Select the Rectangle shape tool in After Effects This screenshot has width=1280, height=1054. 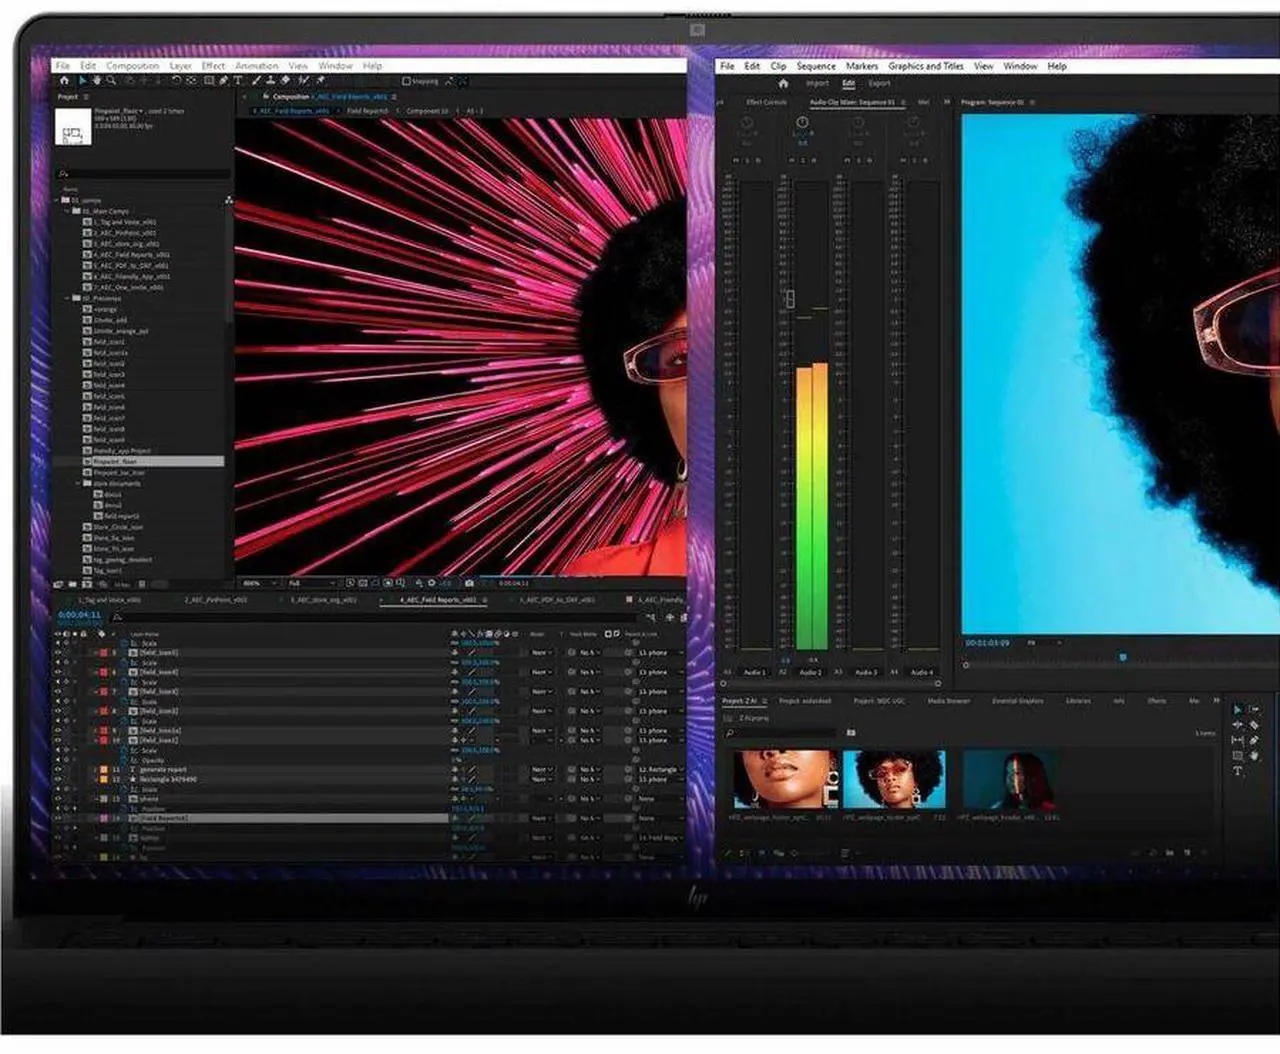(x=209, y=81)
